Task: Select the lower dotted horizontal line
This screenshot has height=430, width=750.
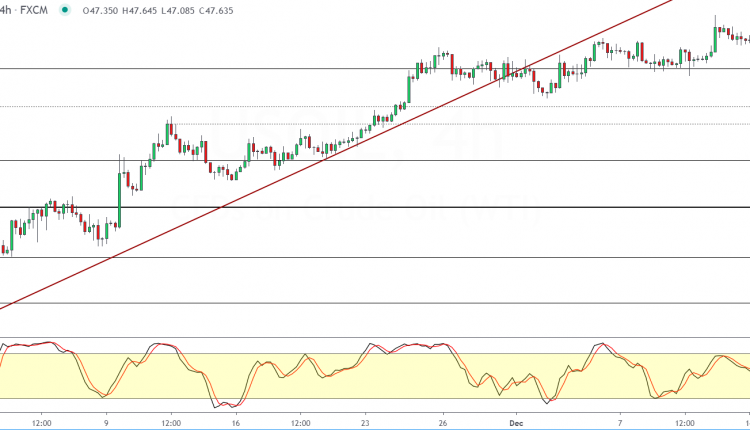Action: pyautogui.click(x=300, y=124)
